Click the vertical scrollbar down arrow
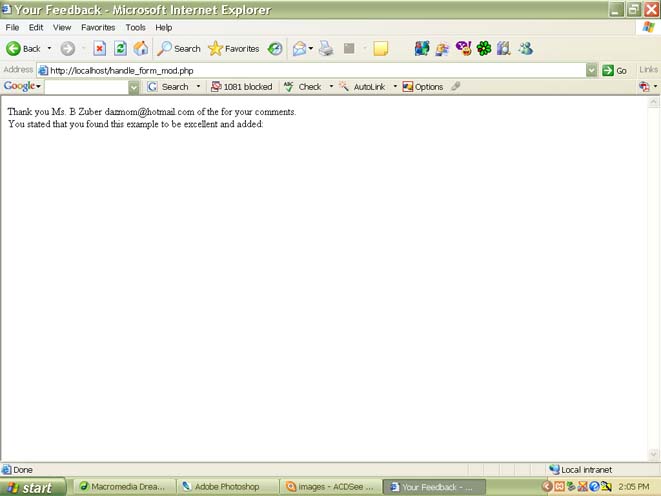Viewport: 661px width, 496px height. coord(653,454)
